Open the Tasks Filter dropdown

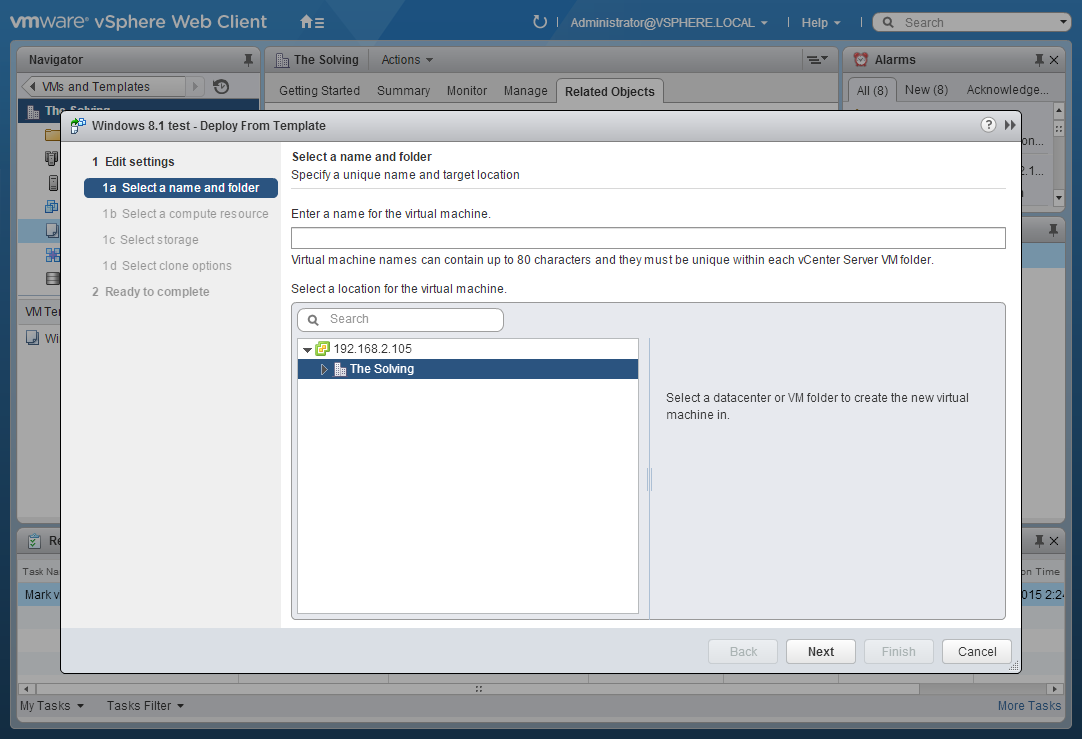pyautogui.click(x=145, y=706)
